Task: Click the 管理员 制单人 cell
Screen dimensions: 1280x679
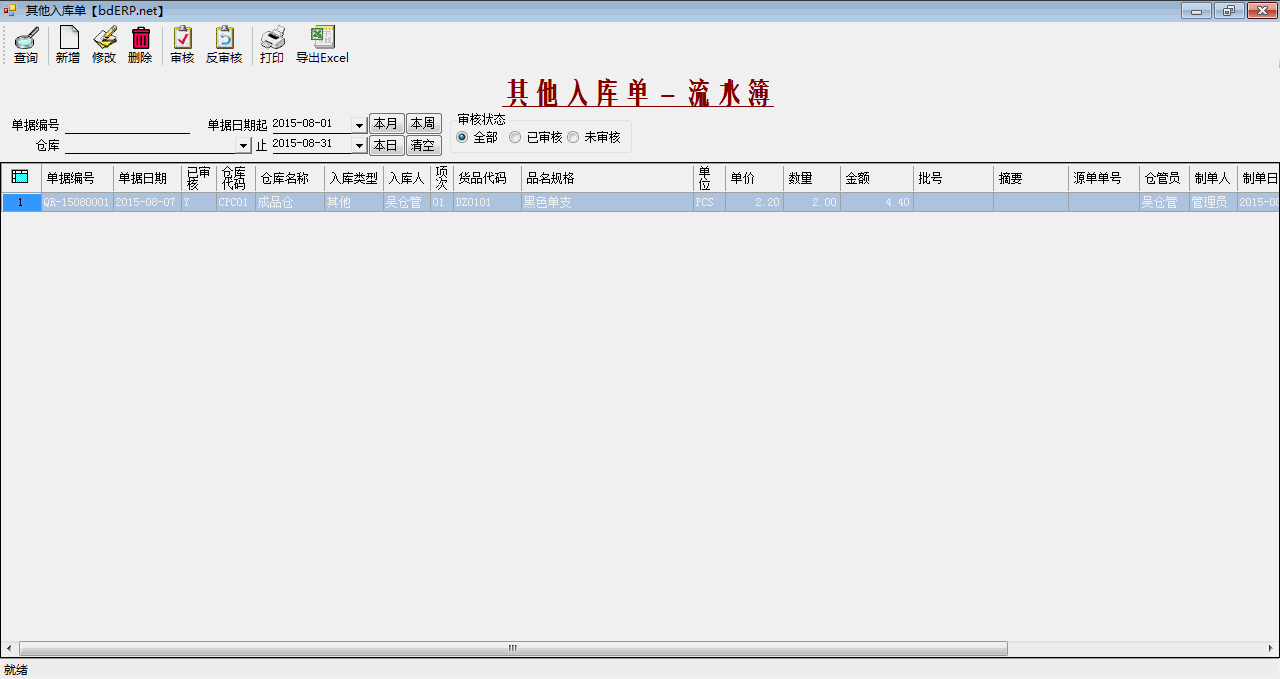Action: 1213,202
